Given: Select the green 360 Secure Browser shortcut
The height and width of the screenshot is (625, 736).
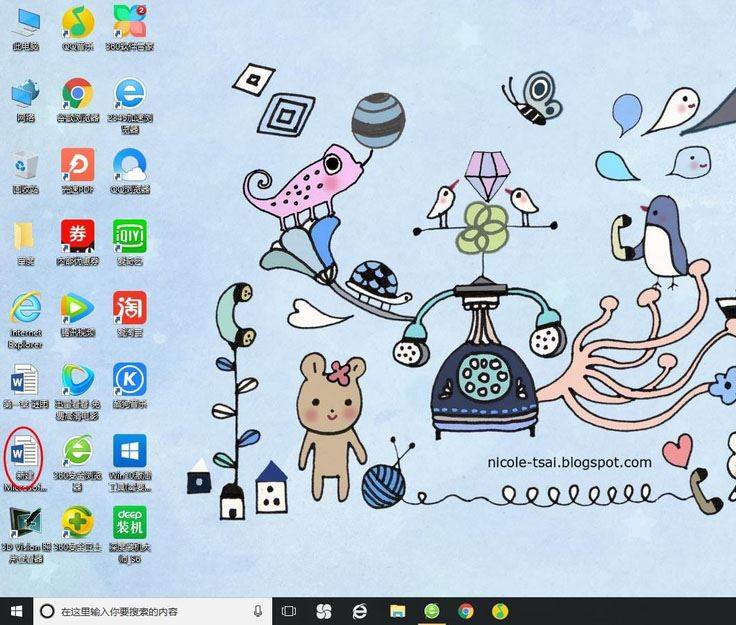Looking at the screenshot, I should (x=77, y=464).
